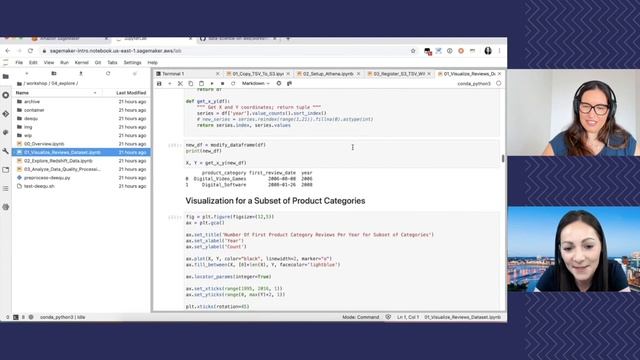Viewport: 640px width, 360px height.
Task: Insert a cell below with plus icon
Action: [x=170, y=84]
